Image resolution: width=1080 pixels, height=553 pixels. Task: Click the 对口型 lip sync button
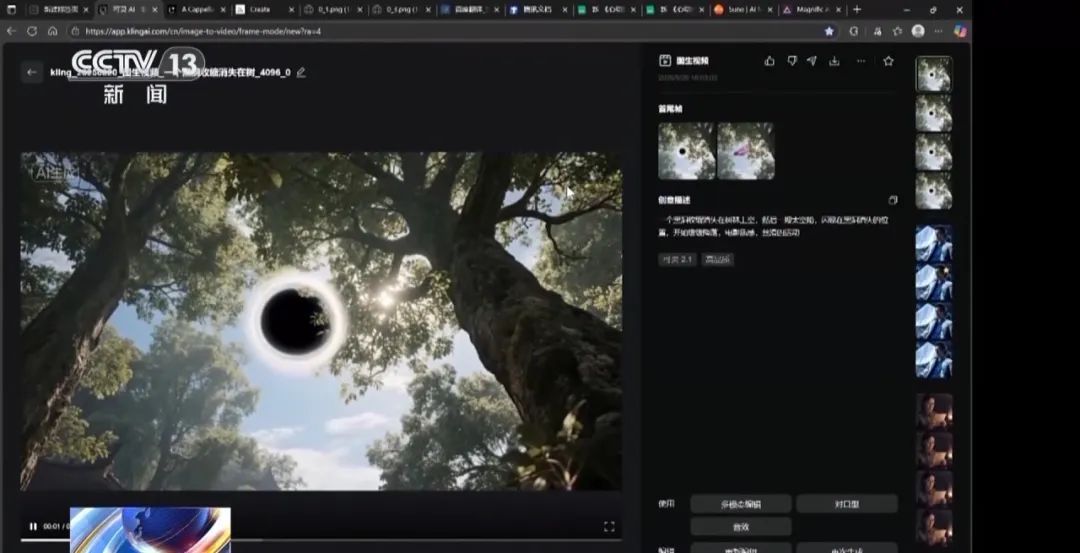tap(846, 504)
